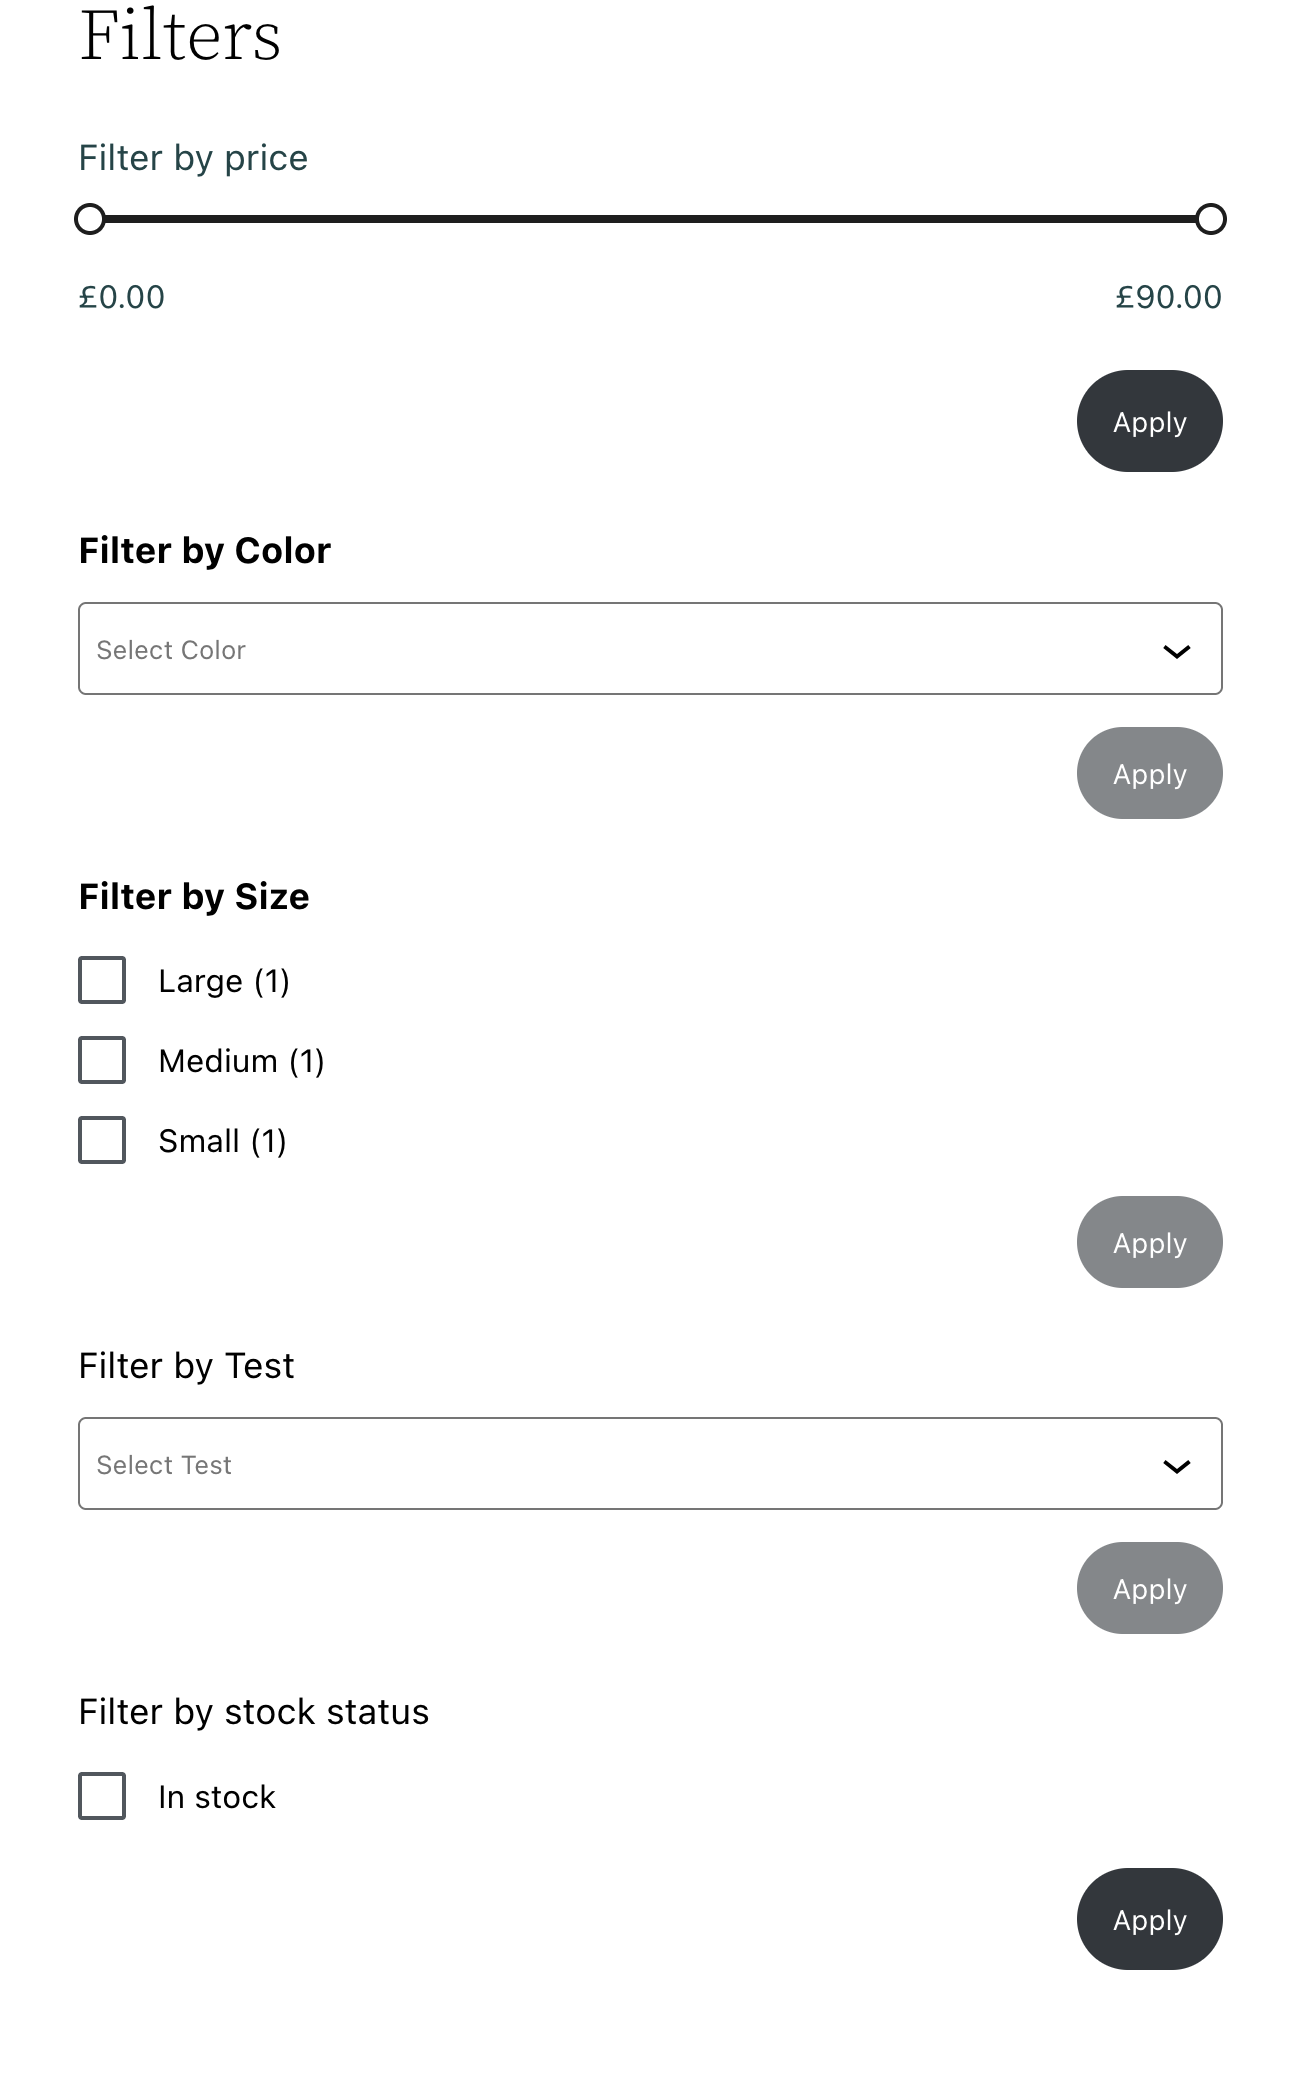Expand the Test dropdown via its chevron
This screenshot has width=1298, height=2084.
click(1178, 1464)
